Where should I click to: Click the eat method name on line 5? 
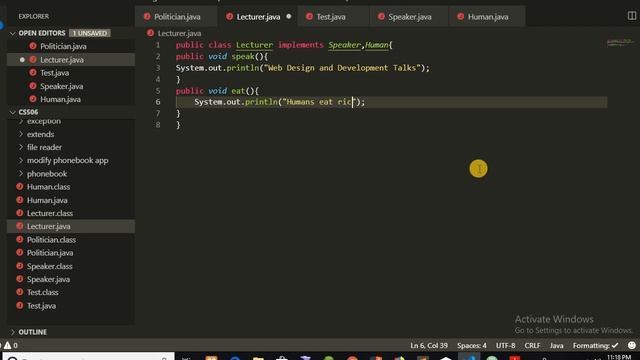238,91
